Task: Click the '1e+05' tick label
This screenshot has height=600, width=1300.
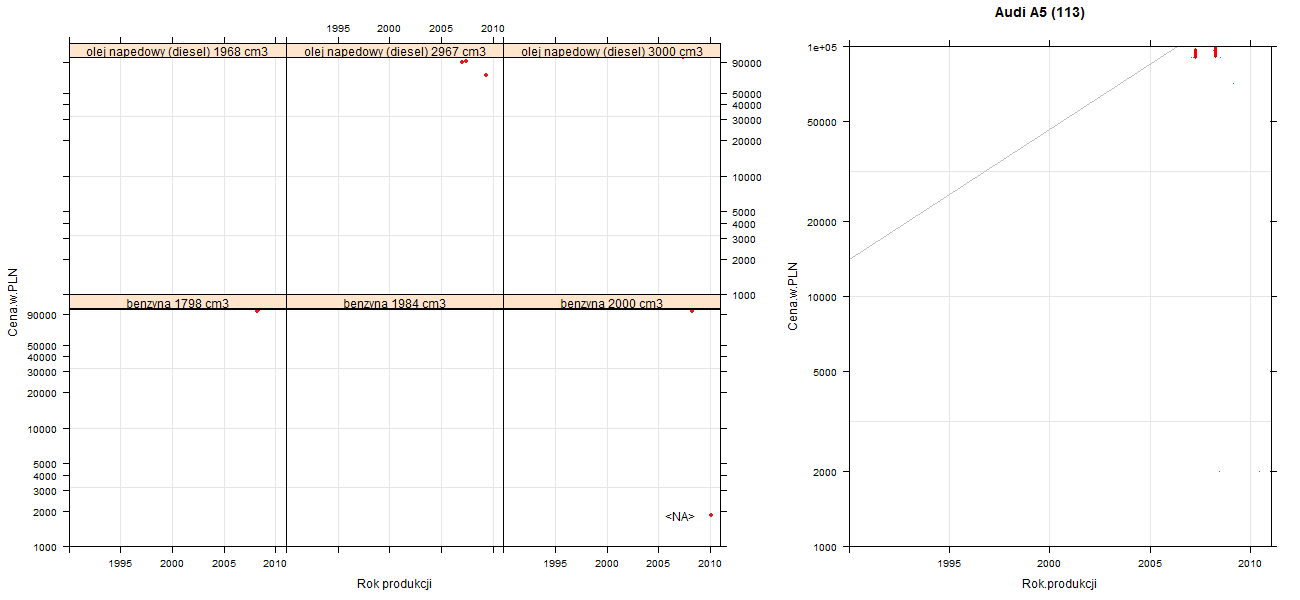Action: point(823,47)
